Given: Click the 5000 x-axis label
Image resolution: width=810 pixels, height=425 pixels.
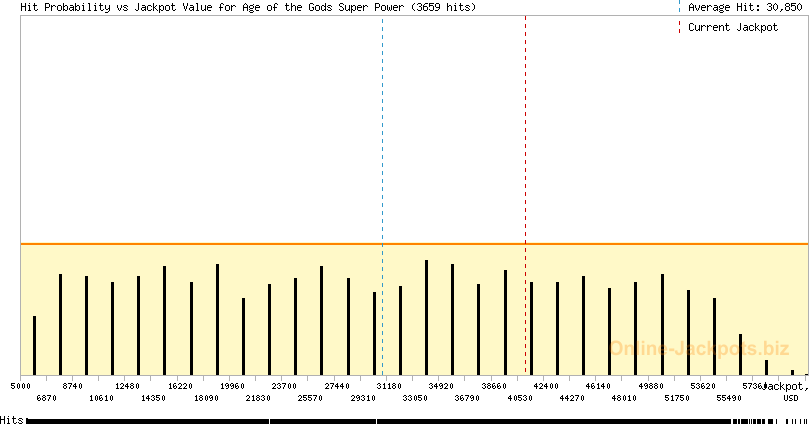Looking at the screenshot, I should pyautogui.click(x=21, y=385).
